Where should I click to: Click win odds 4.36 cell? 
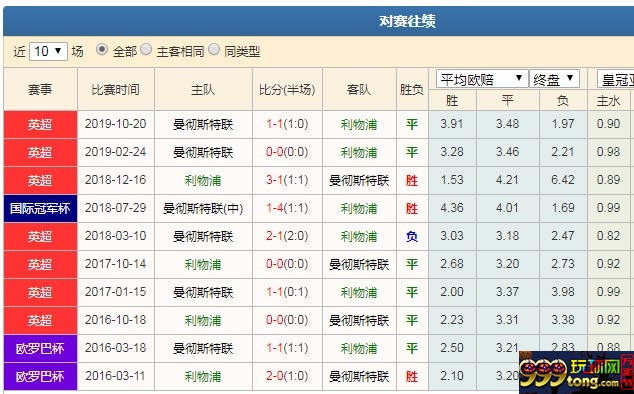[x=452, y=208]
